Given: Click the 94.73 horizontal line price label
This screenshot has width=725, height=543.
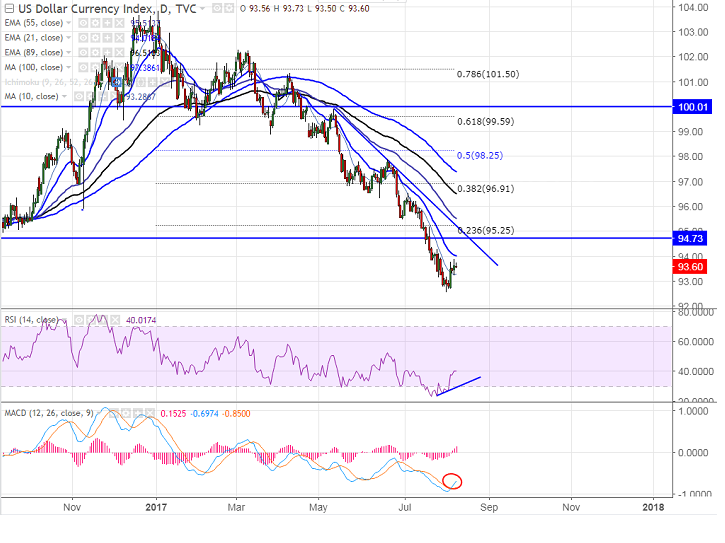Looking at the screenshot, I should [690, 239].
